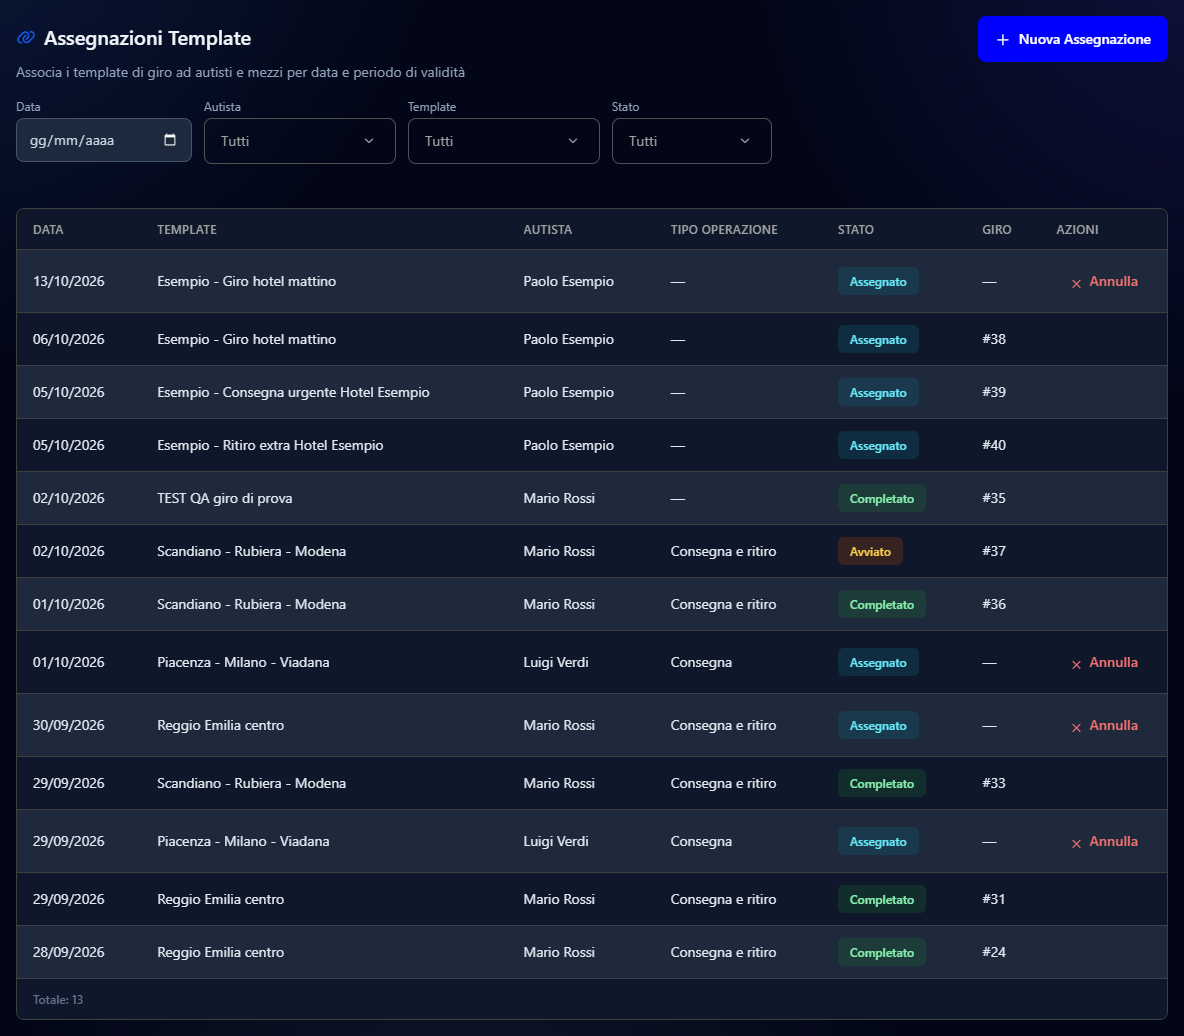Click the STATO column header
The height and width of the screenshot is (1036, 1184).
[x=856, y=230]
